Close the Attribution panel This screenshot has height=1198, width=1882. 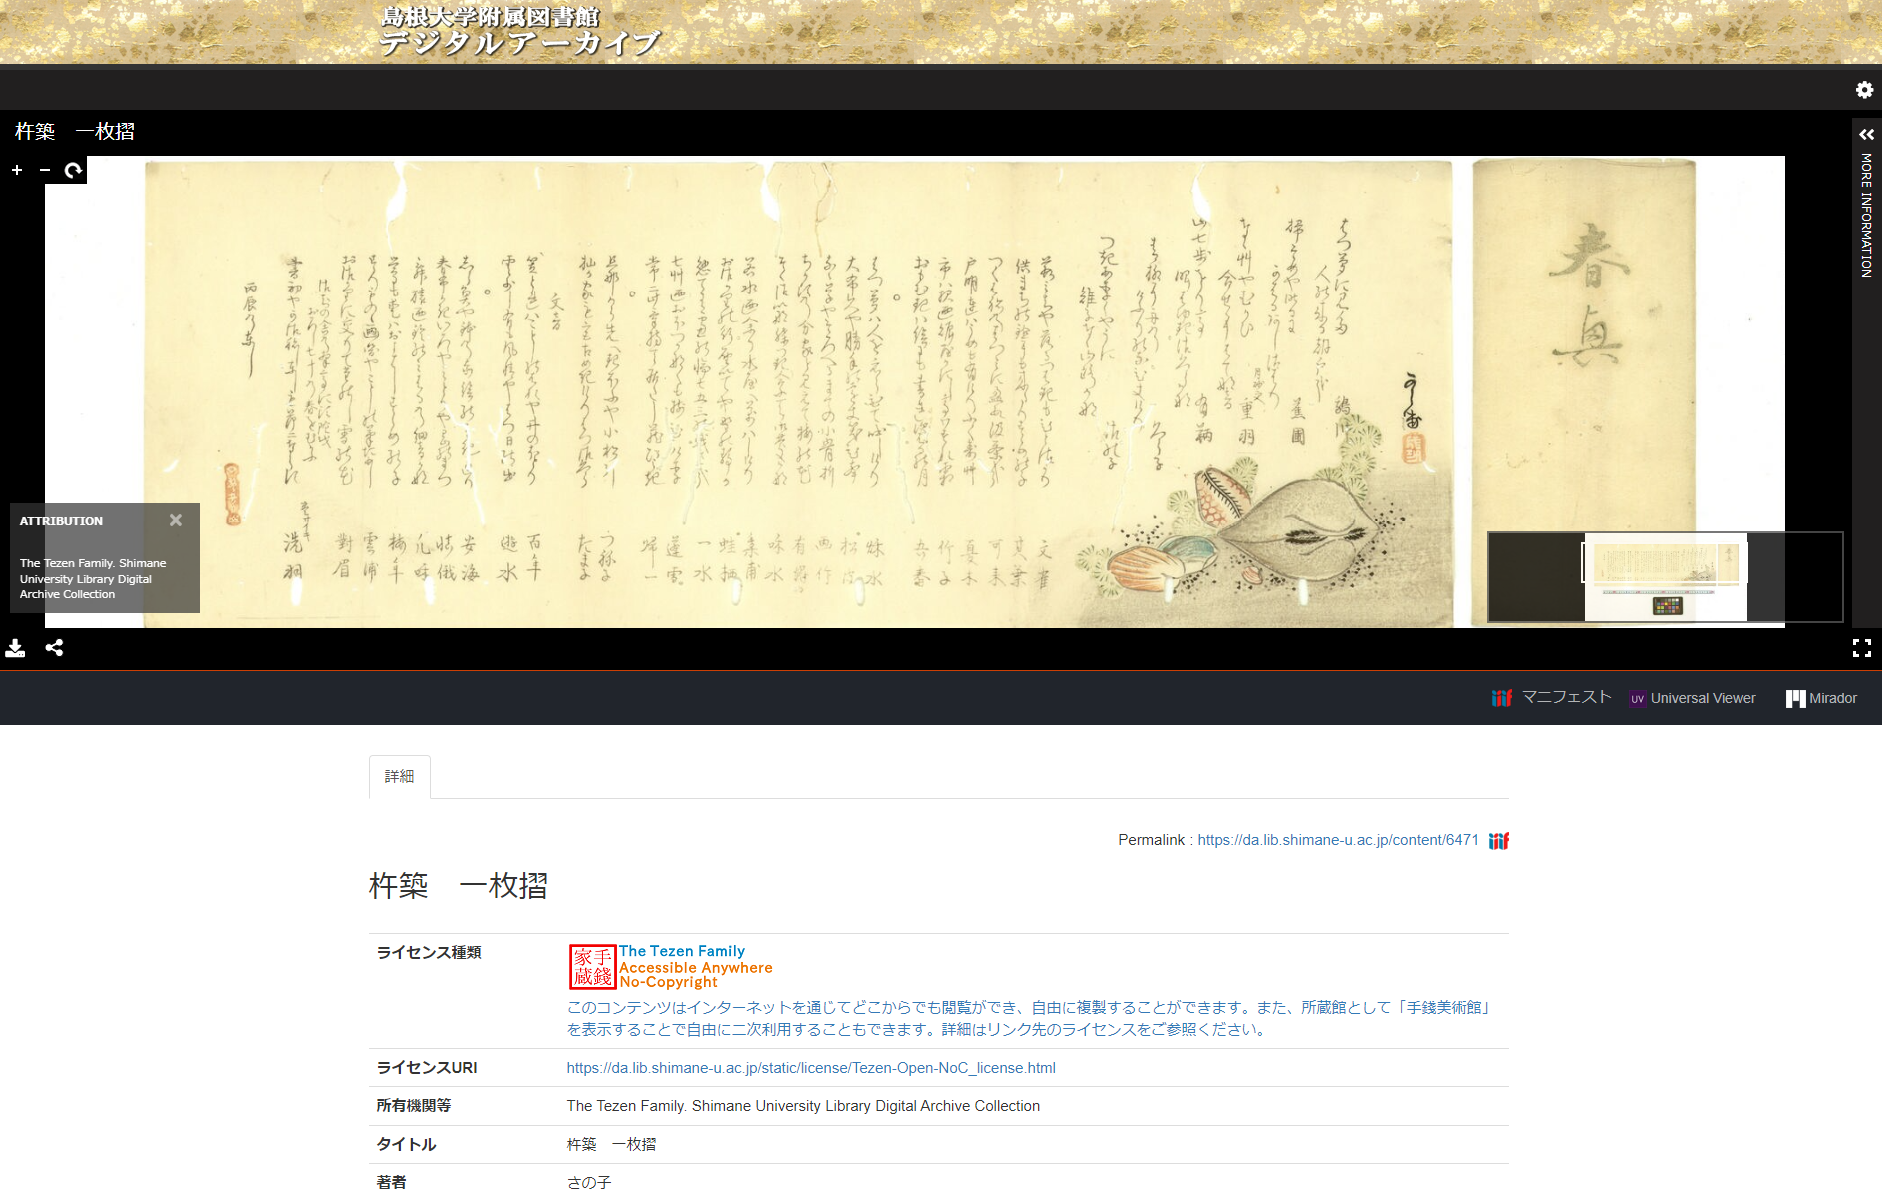point(176,520)
